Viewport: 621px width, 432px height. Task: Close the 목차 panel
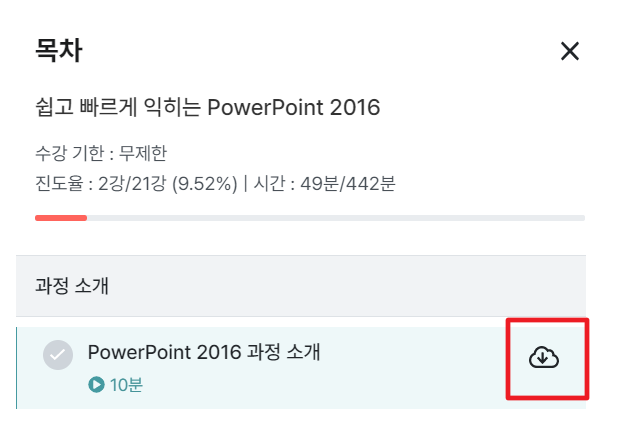coord(570,51)
